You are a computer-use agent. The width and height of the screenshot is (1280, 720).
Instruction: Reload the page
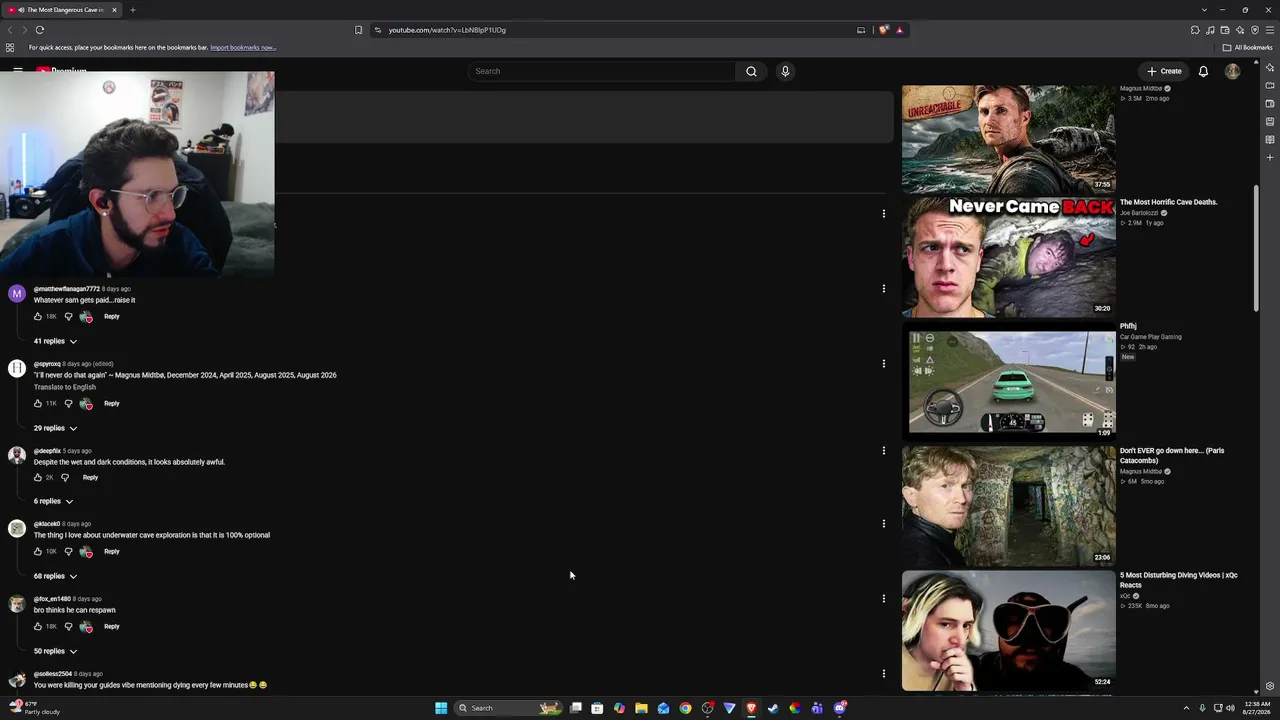[40, 30]
